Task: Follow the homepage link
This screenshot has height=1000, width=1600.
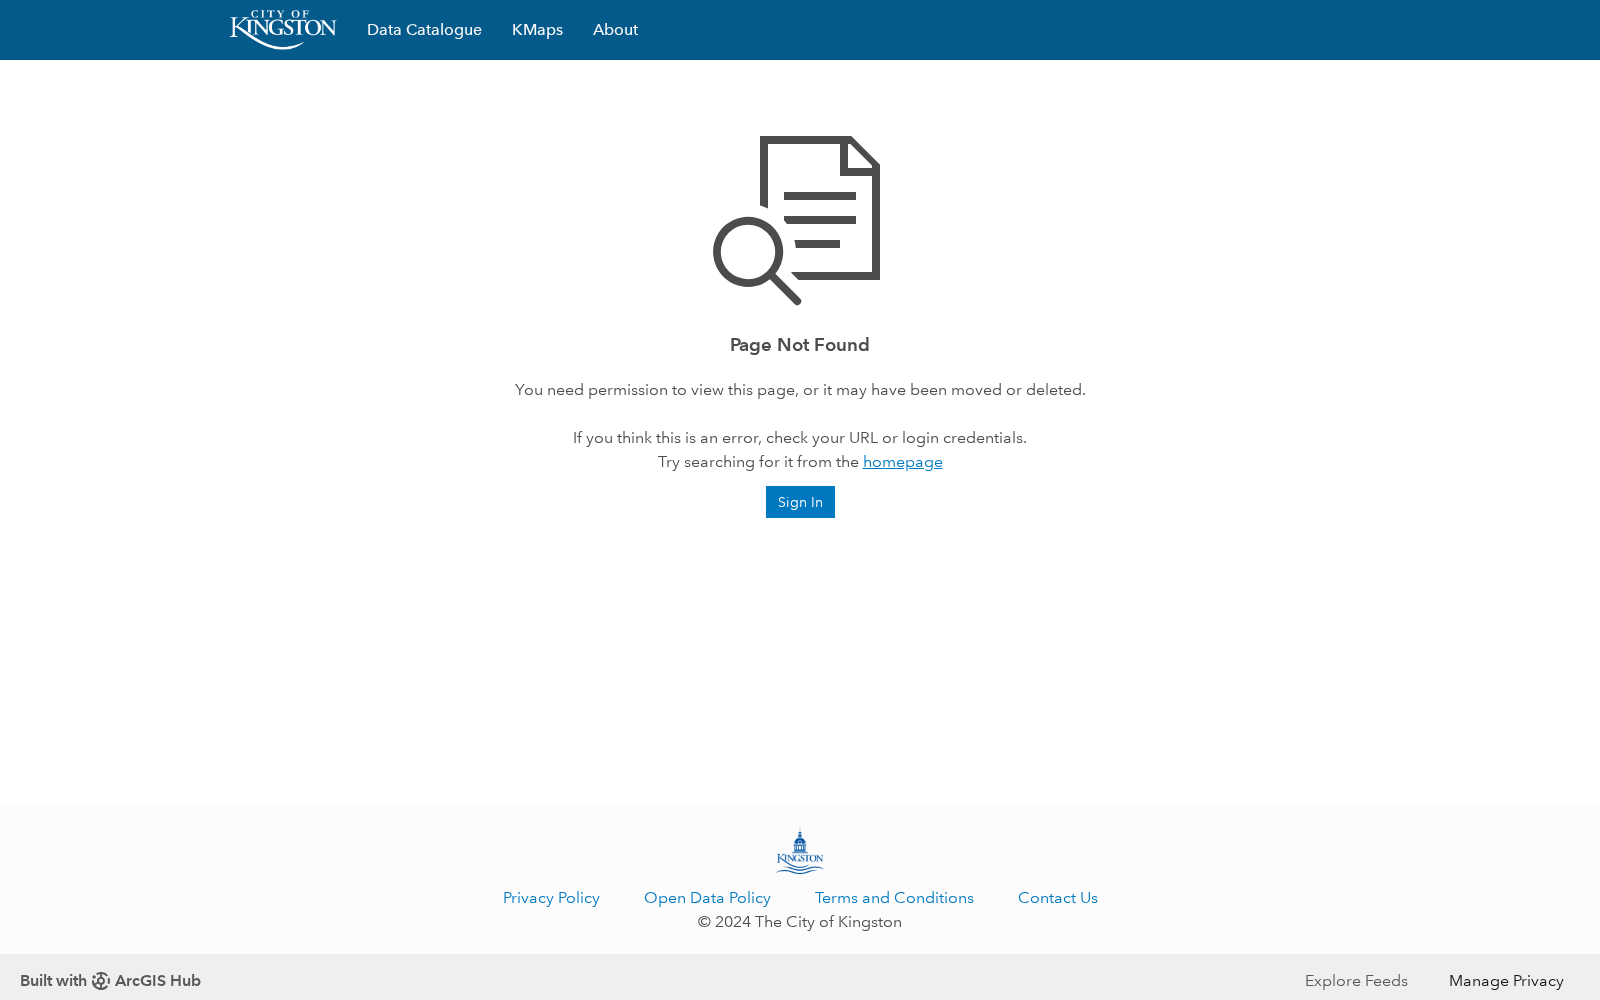Action: coord(902,462)
